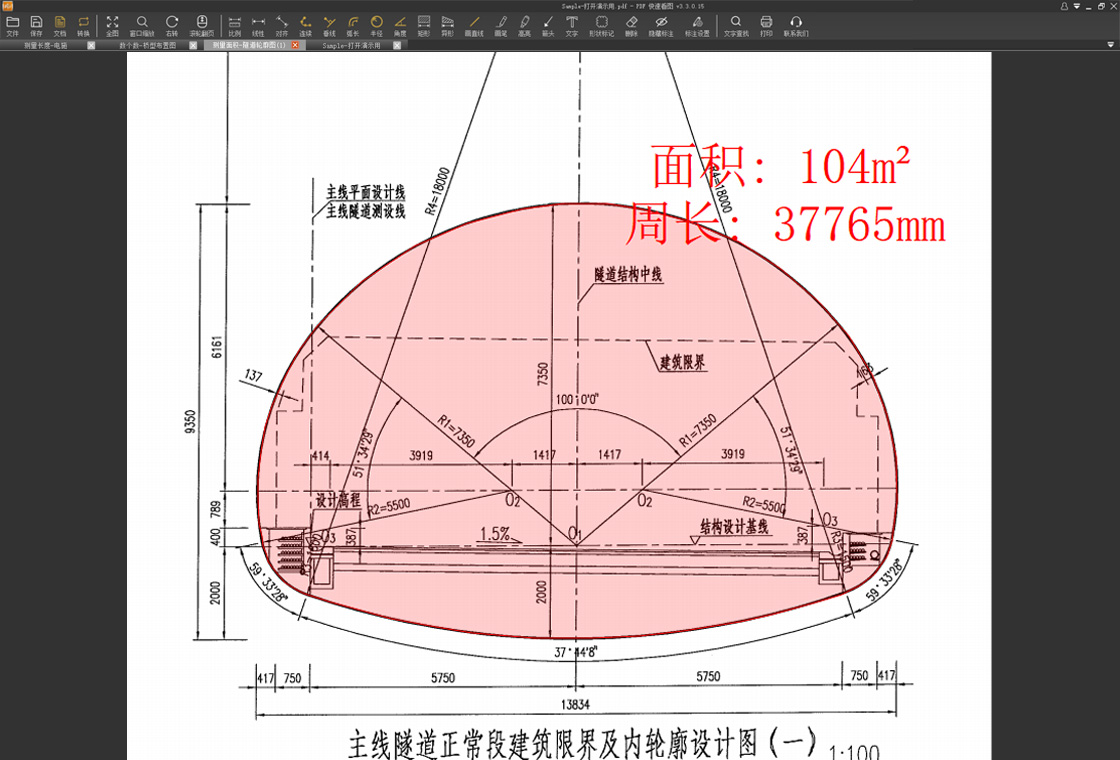Open the 文件 (File) menu icon
This screenshot has width=1120, height=760.
point(12,26)
